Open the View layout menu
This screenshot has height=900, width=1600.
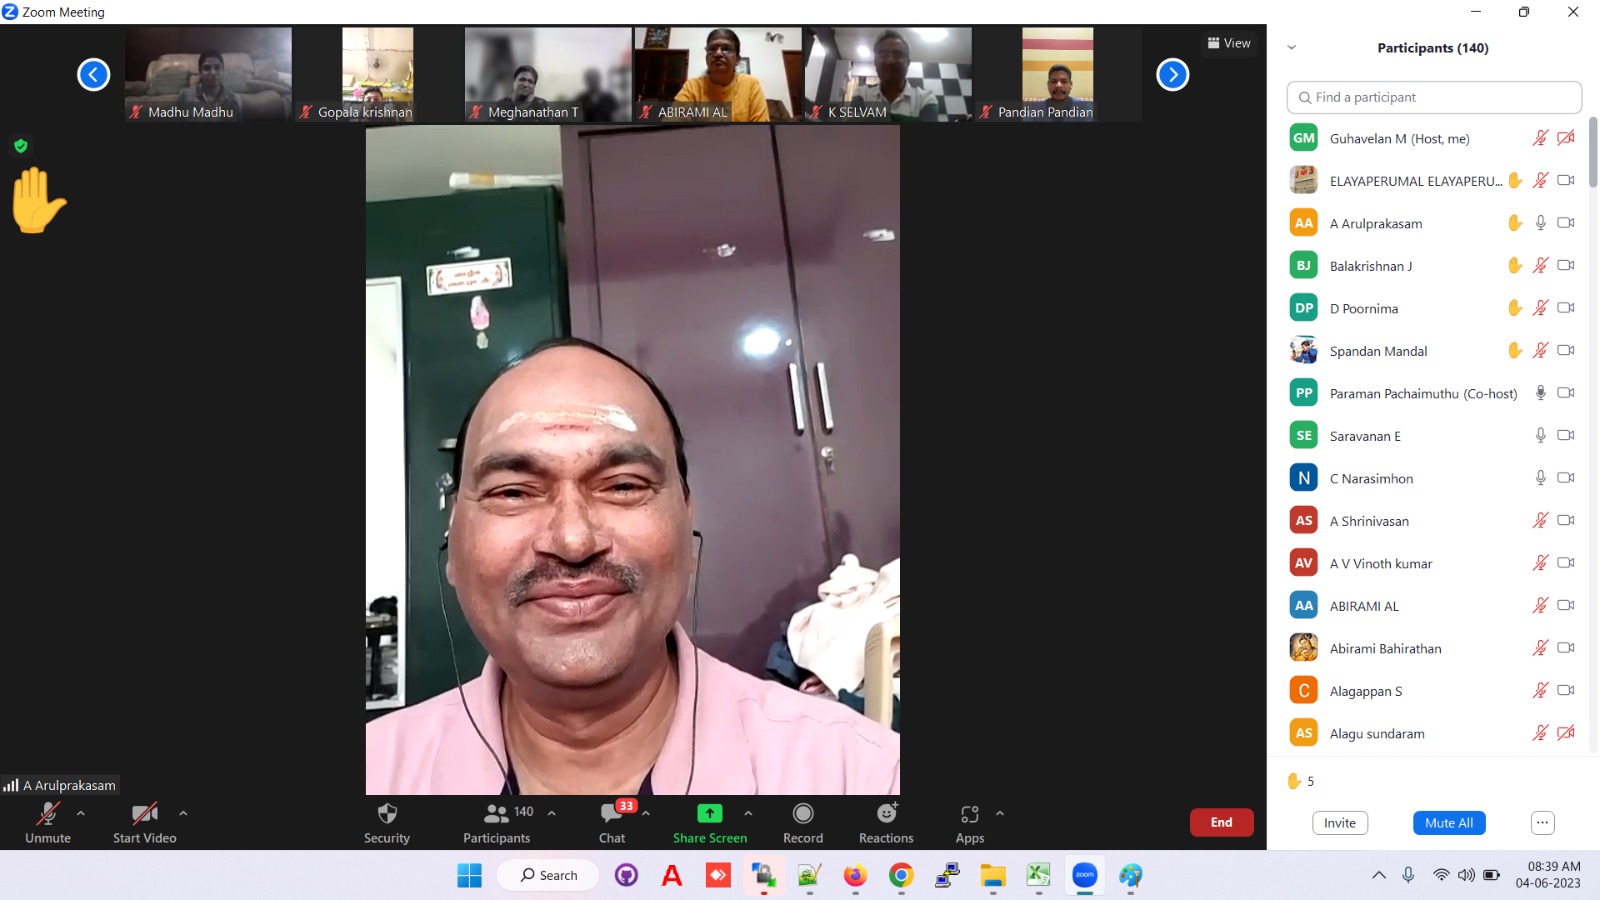1229,43
